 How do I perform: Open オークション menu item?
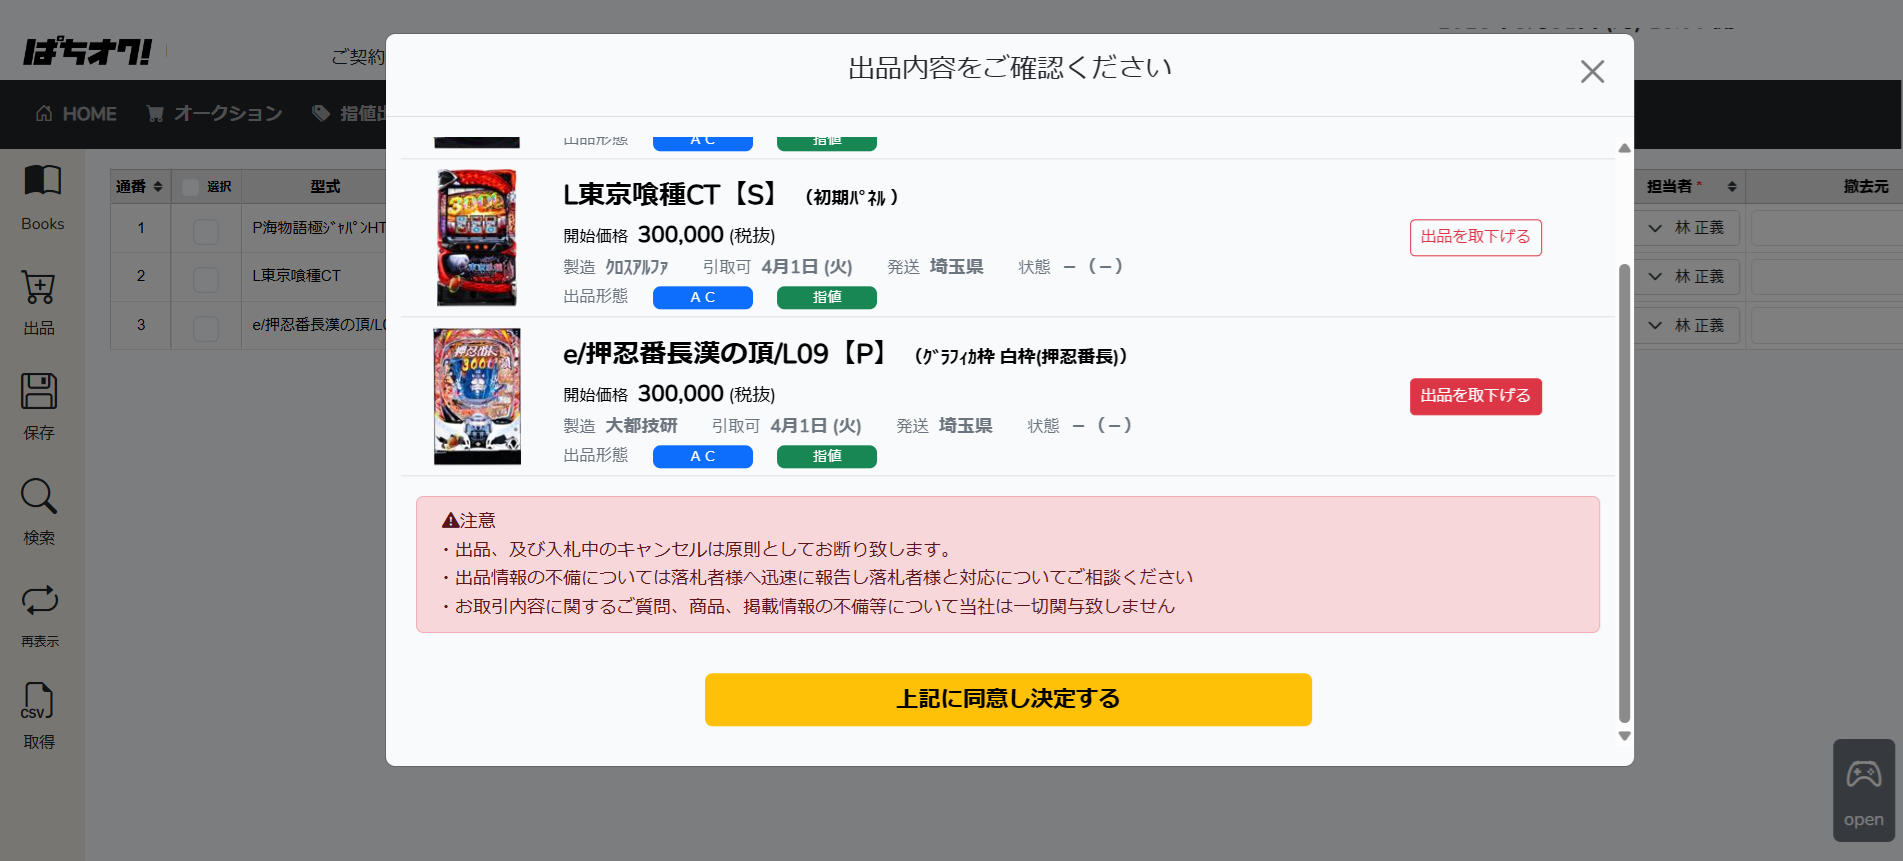coord(214,114)
